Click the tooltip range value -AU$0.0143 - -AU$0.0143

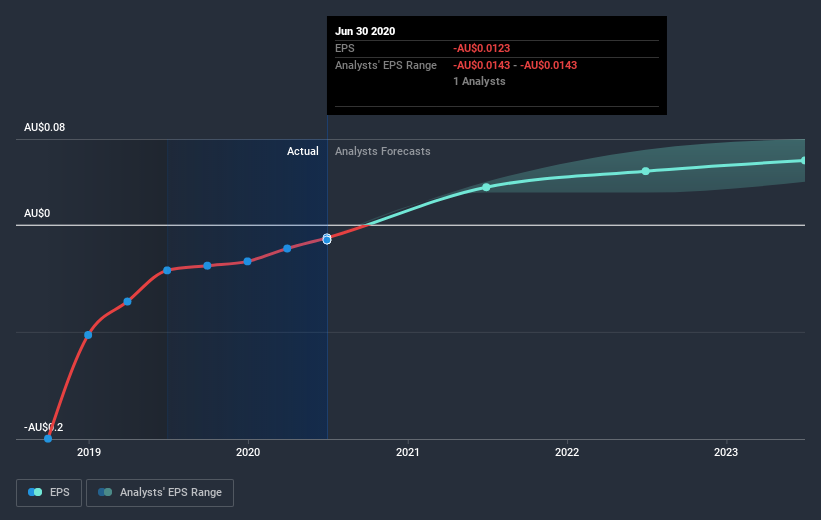pyautogui.click(x=515, y=65)
